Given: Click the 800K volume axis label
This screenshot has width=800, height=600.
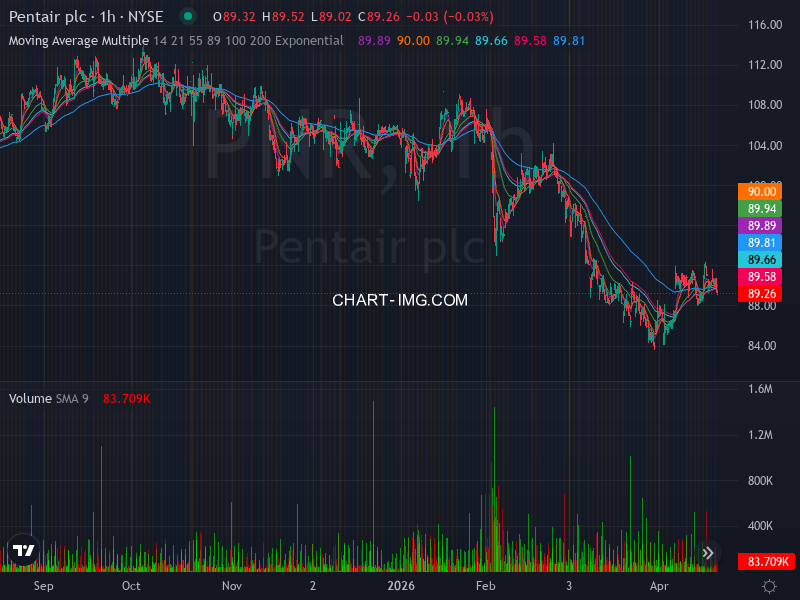Looking at the screenshot, I should click(x=760, y=481).
